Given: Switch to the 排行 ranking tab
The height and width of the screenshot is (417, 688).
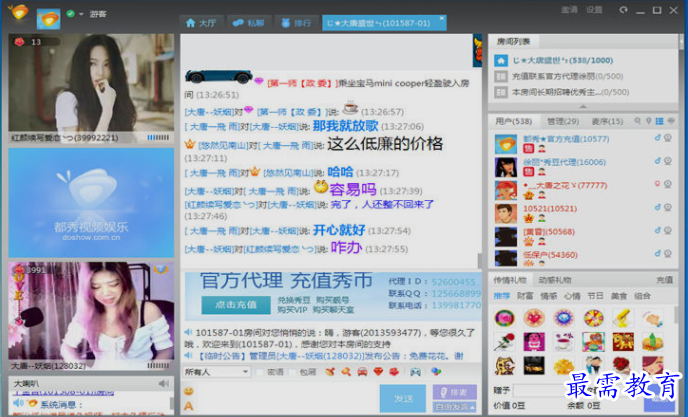Looking at the screenshot, I should (298, 21).
